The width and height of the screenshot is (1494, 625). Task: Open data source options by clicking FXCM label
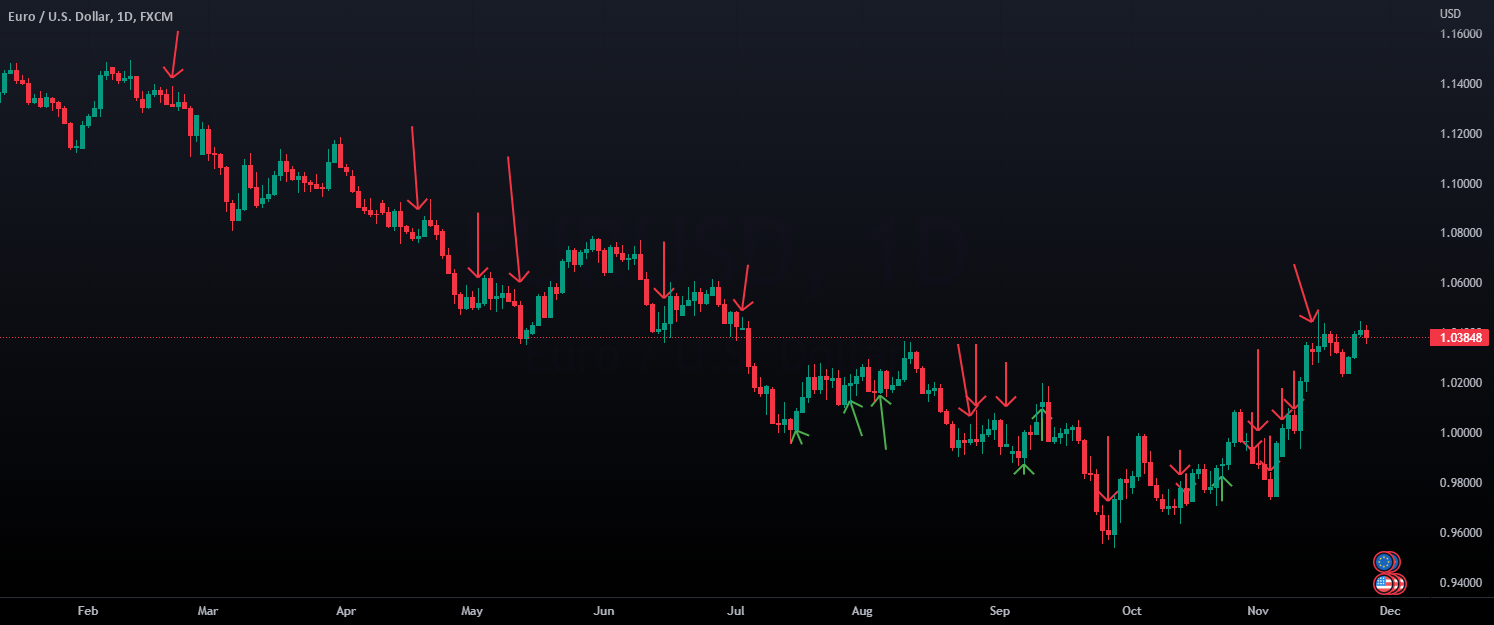coord(155,16)
